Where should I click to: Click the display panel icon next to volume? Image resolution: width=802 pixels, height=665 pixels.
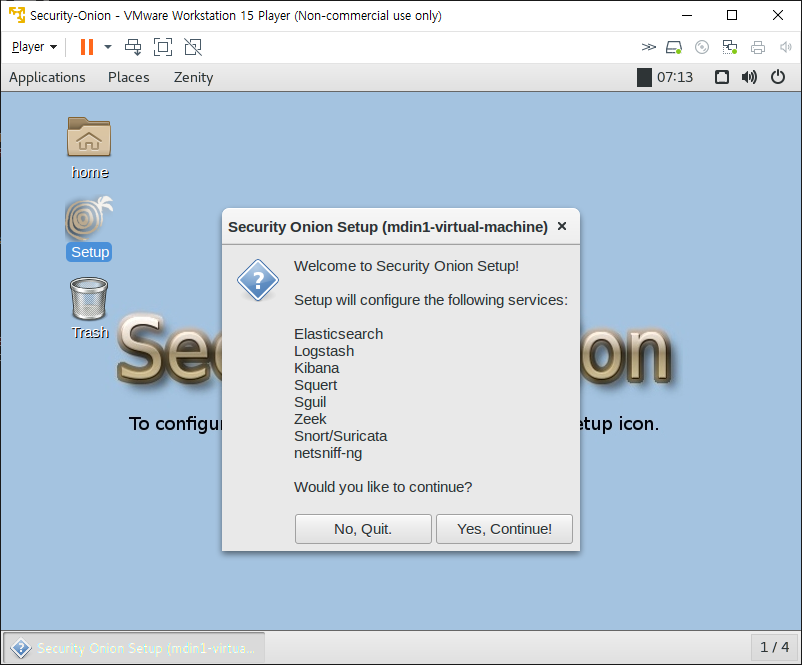[x=722, y=77]
